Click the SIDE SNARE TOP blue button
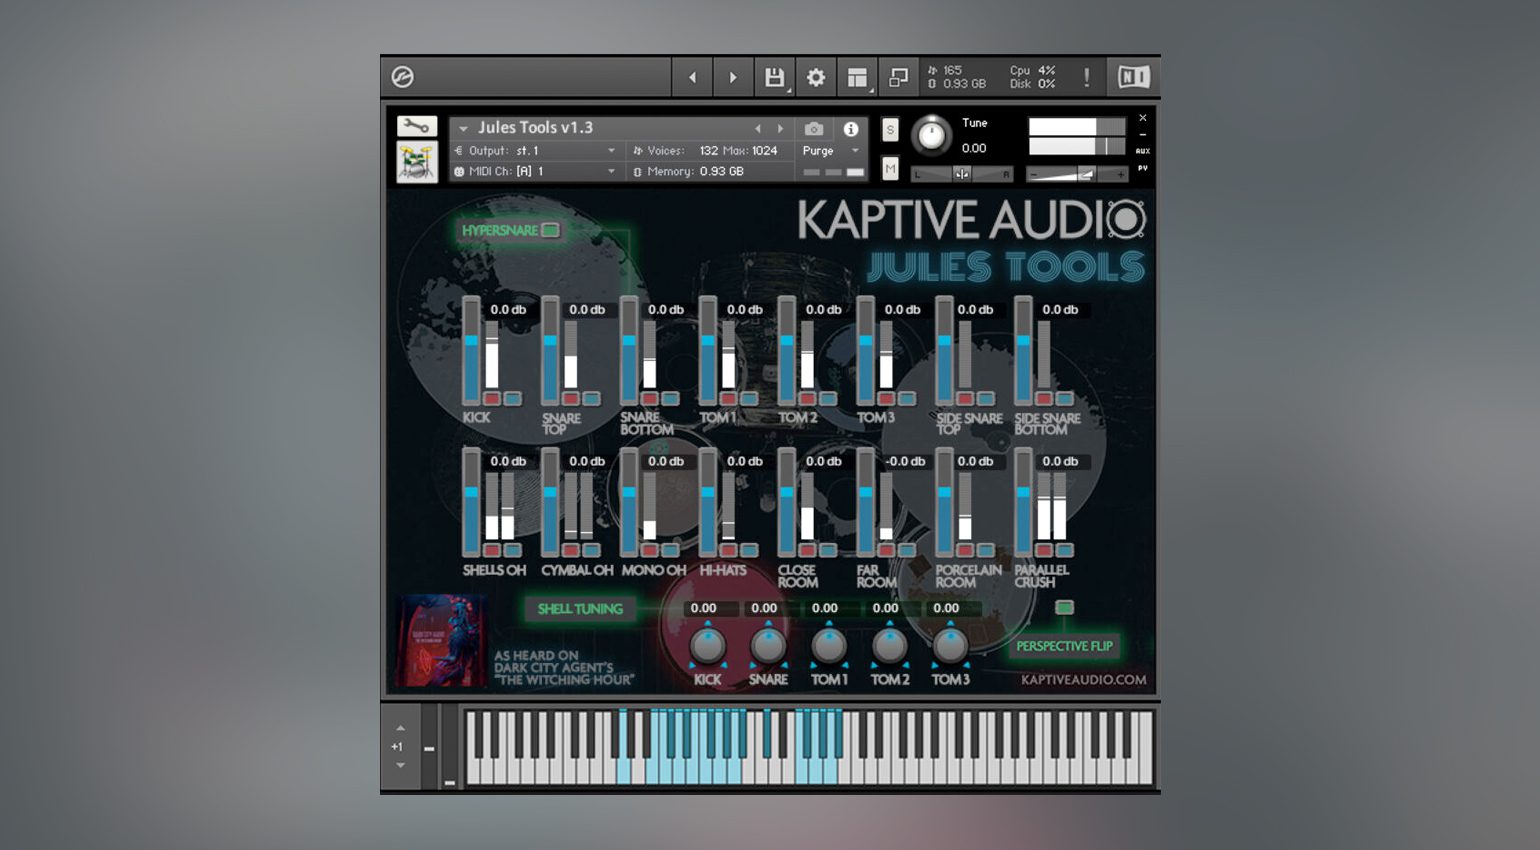1540x850 pixels. [x=986, y=398]
